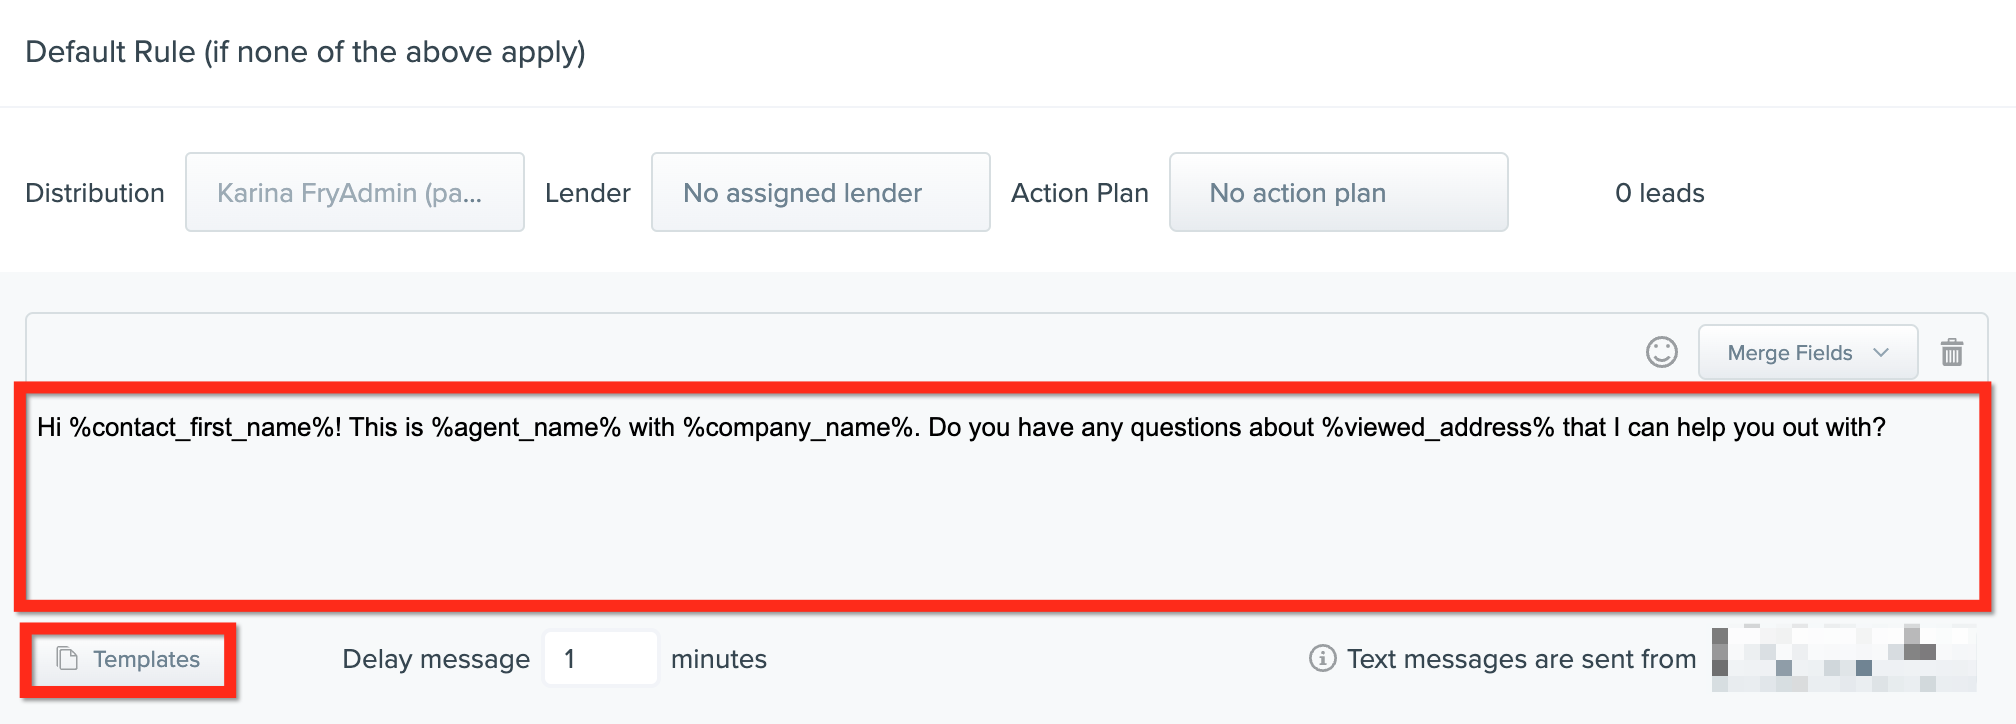Open the Distribution Karina FryAdmin dropdown
This screenshot has height=724, width=2016.
coord(355,192)
